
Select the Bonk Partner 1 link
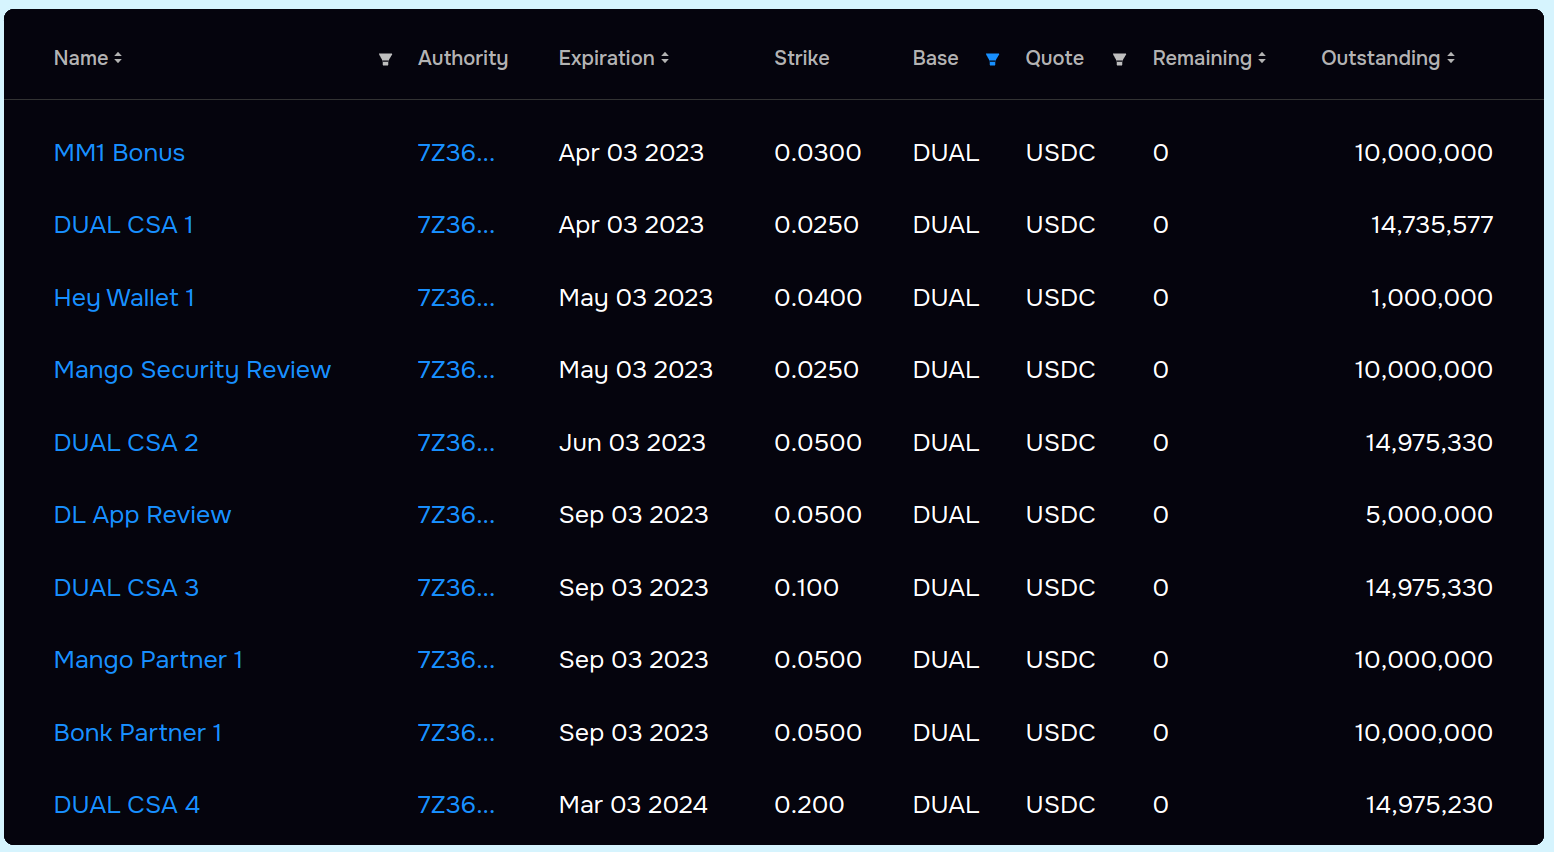click(138, 733)
